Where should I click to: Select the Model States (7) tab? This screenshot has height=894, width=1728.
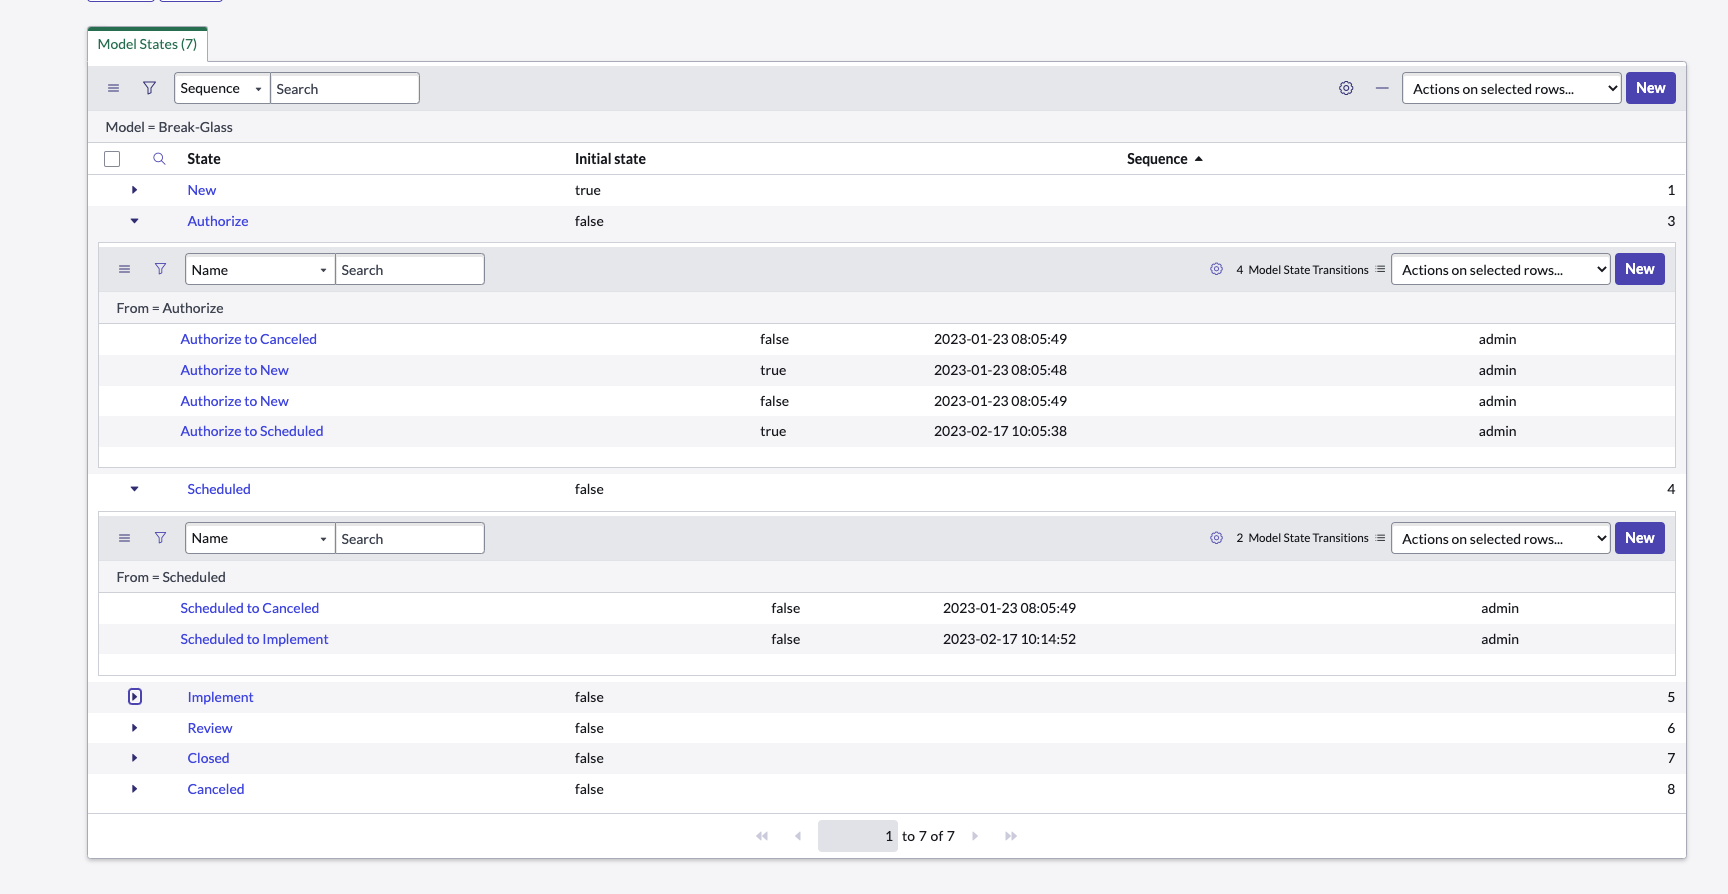(x=147, y=44)
